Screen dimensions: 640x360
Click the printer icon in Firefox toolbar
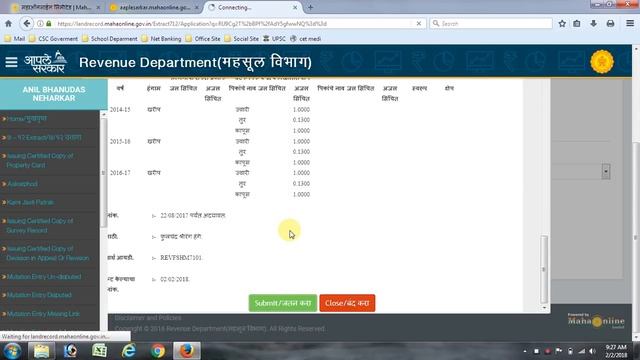click(x=610, y=24)
